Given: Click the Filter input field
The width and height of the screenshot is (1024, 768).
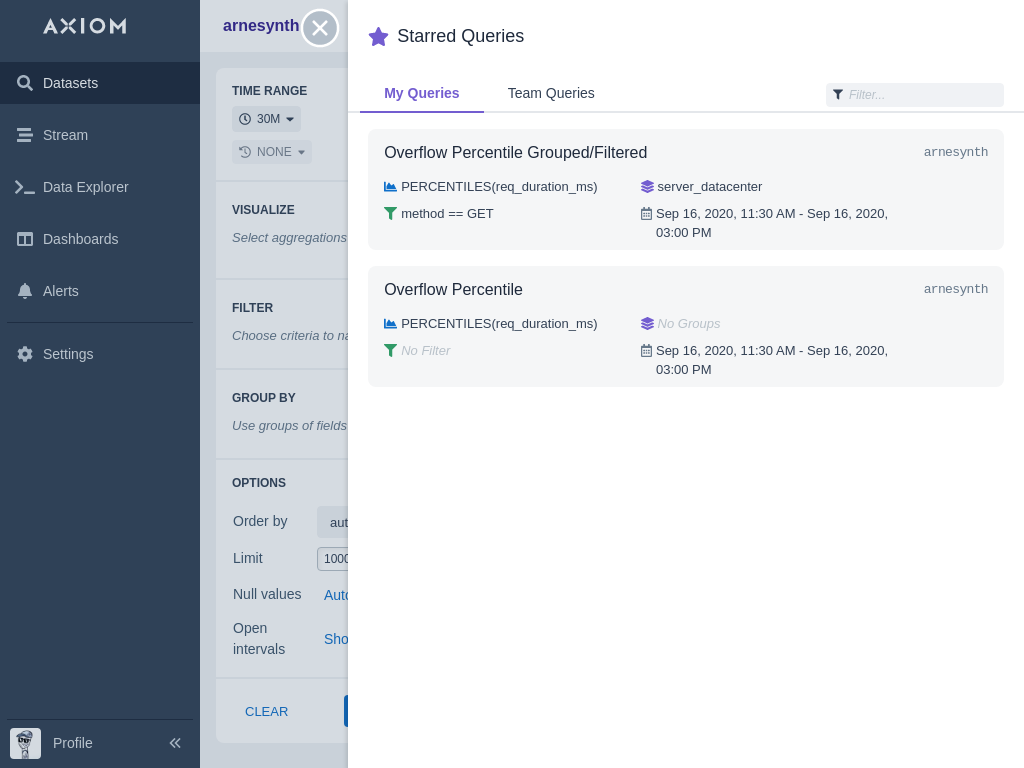Looking at the screenshot, I should pyautogui.click(x=922, y=95).
